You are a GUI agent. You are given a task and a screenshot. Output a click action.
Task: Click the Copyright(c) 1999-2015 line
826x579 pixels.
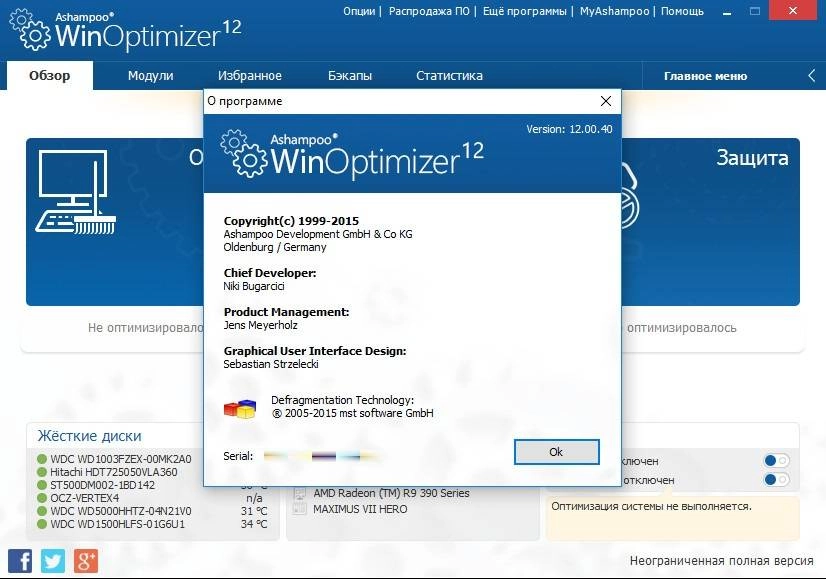(291, 221)
